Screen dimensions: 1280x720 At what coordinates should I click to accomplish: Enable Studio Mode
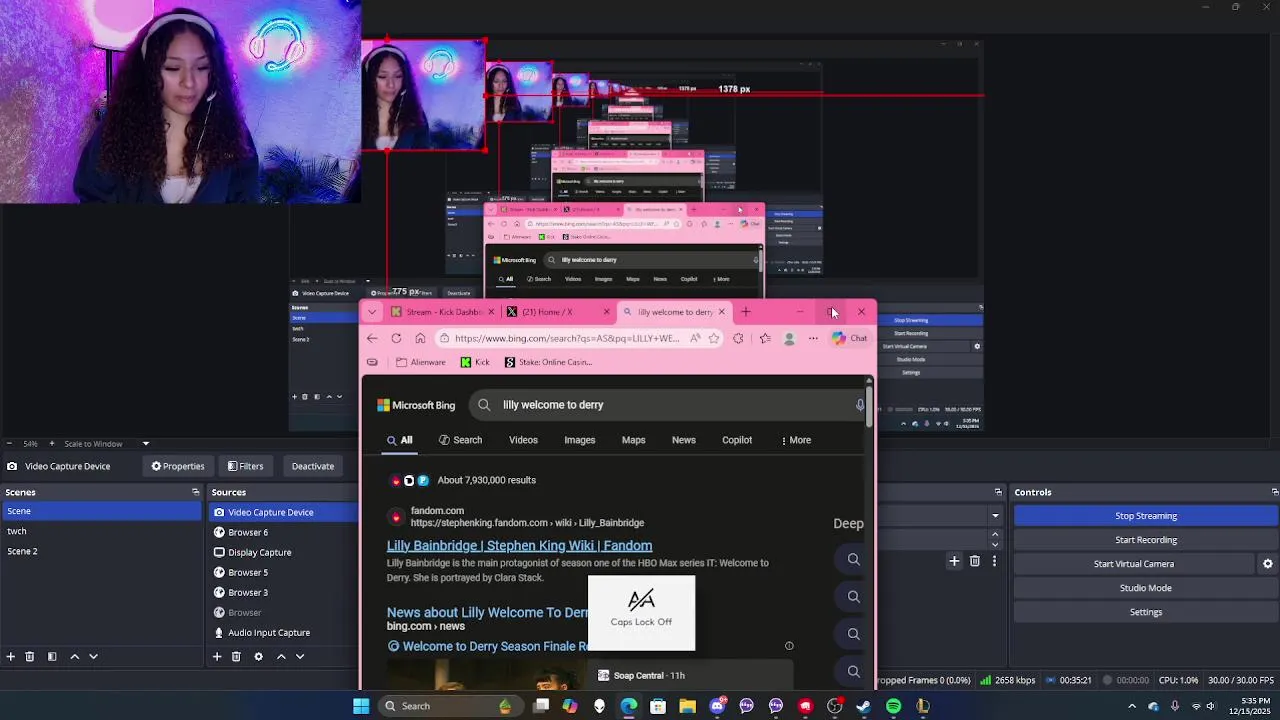click(x=1146, y=588)
